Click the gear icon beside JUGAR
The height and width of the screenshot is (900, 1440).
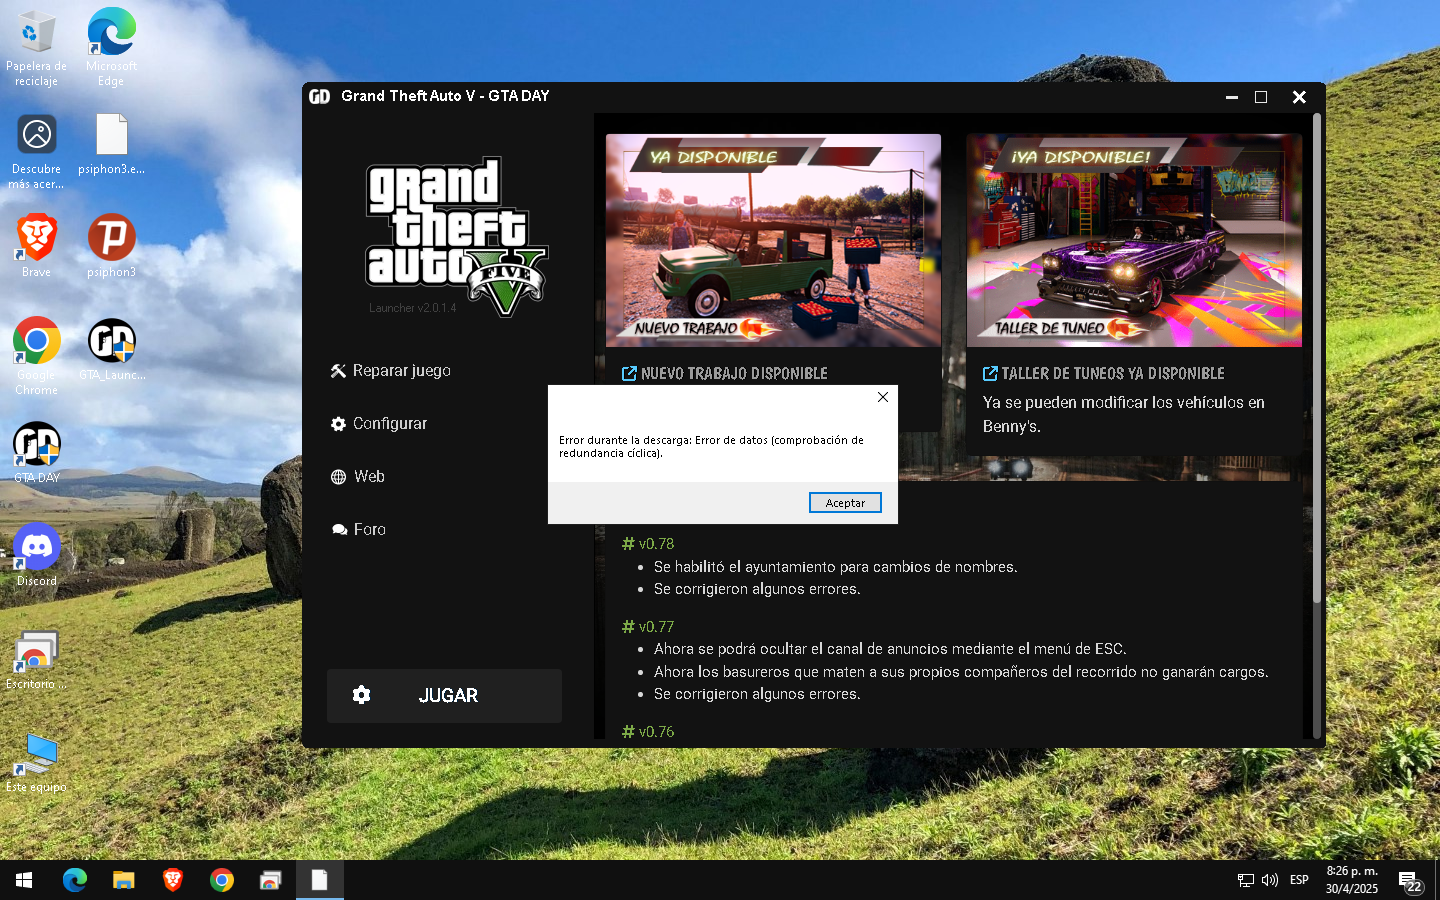click(x=362, y=695)
